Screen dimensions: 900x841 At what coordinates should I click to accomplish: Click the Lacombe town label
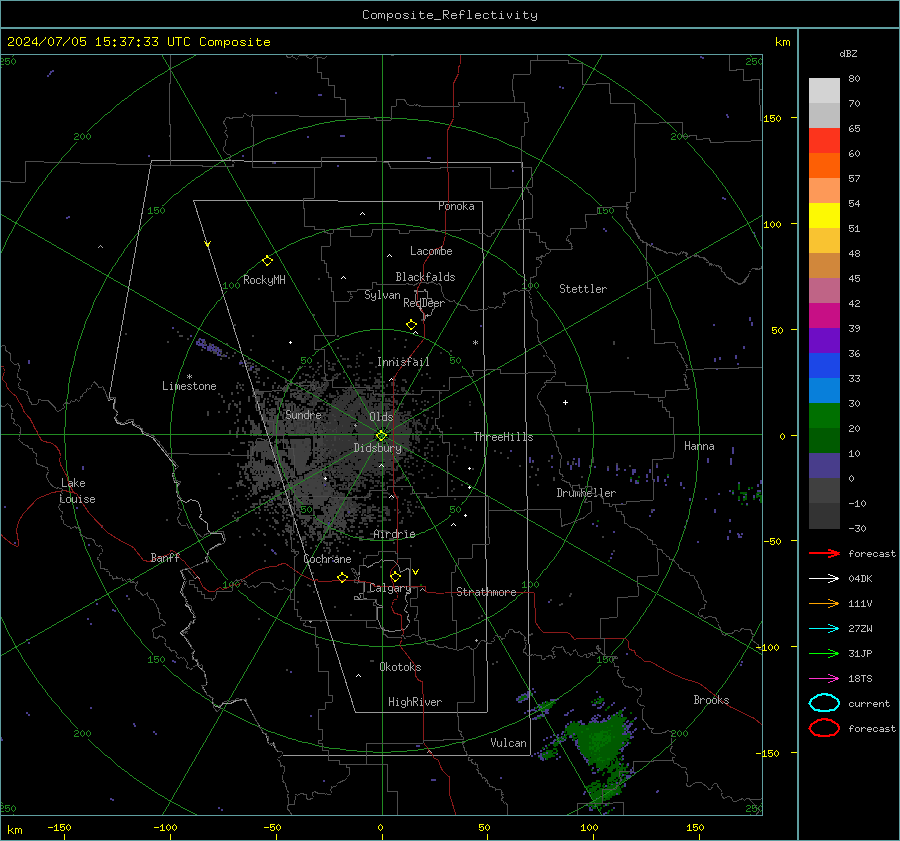pos(431,251)
